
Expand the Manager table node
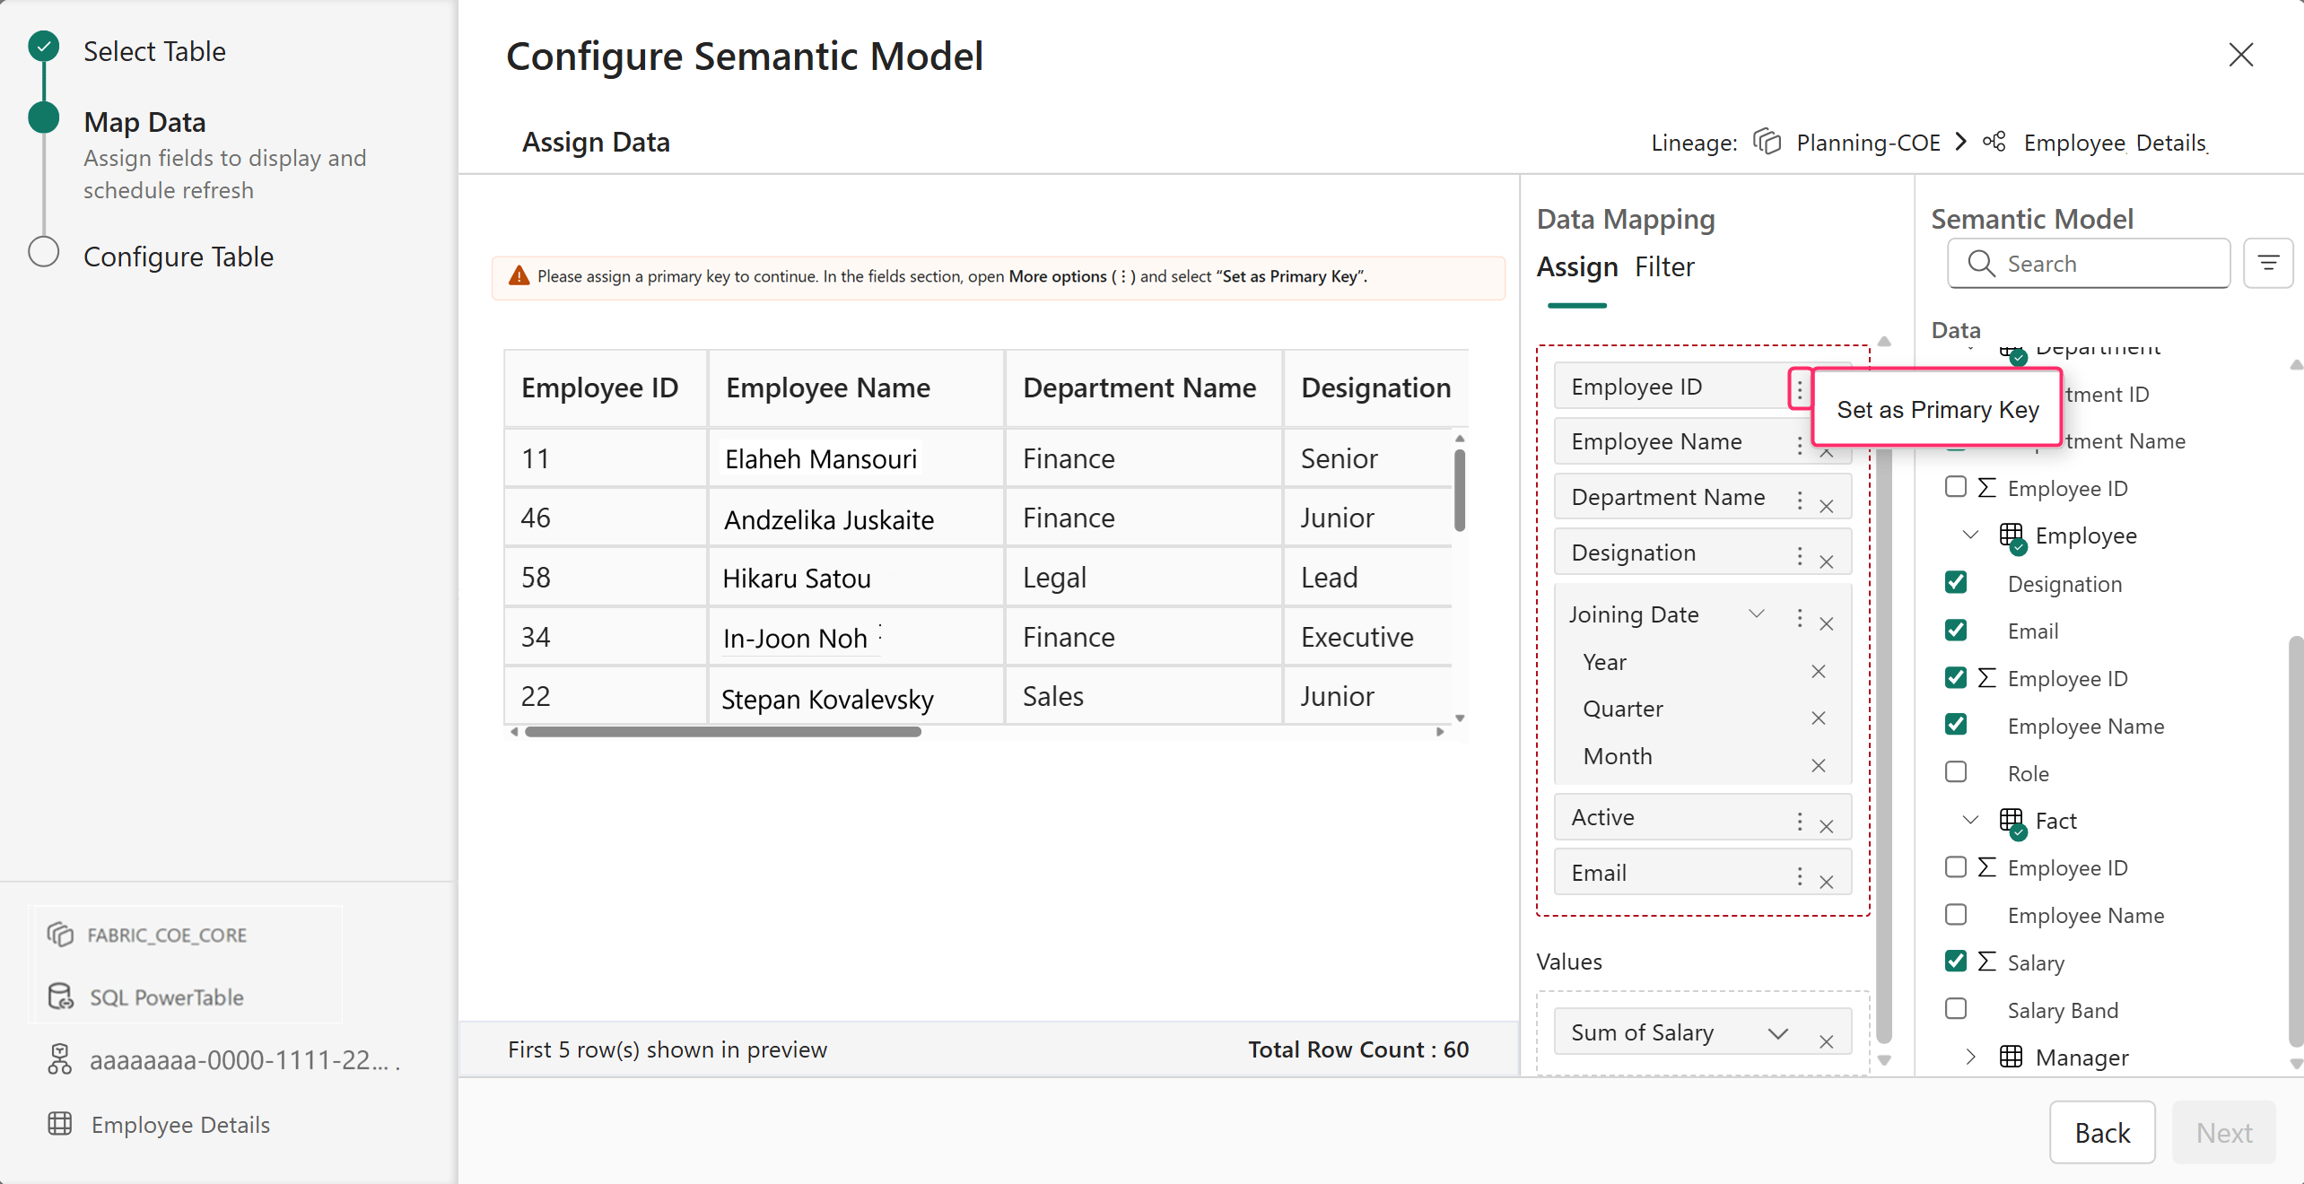point(1970,1057)
